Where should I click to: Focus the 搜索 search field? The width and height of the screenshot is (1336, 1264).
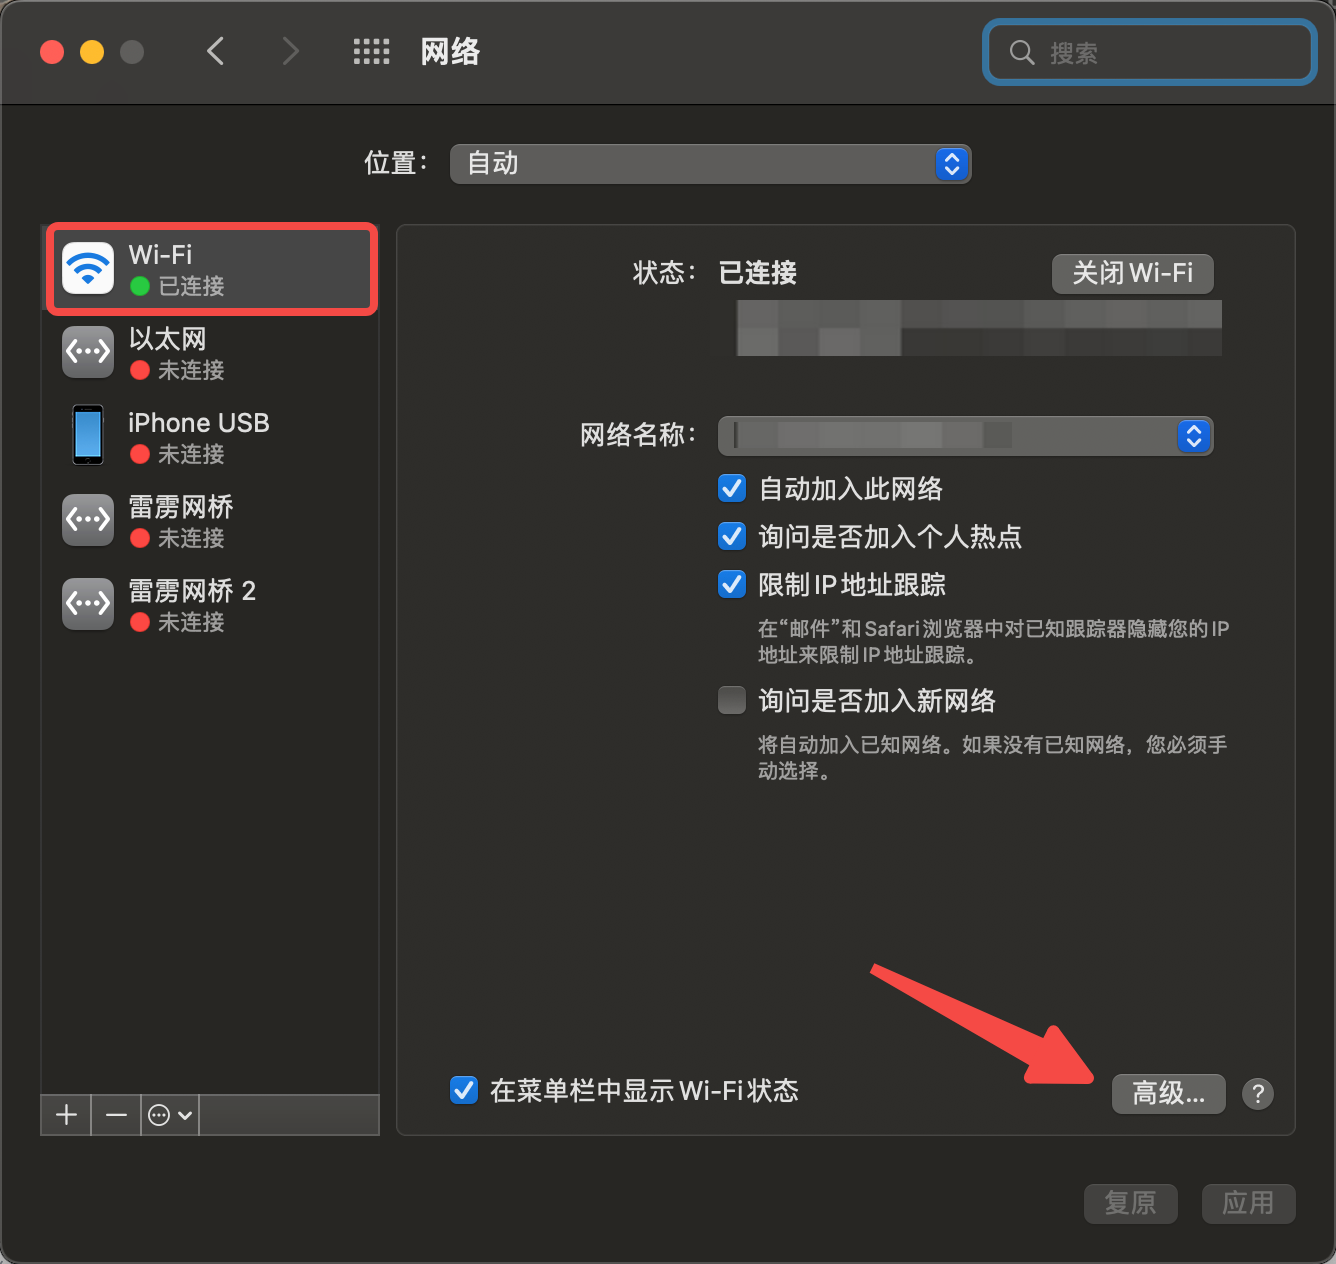click(x=1150, y=52)
